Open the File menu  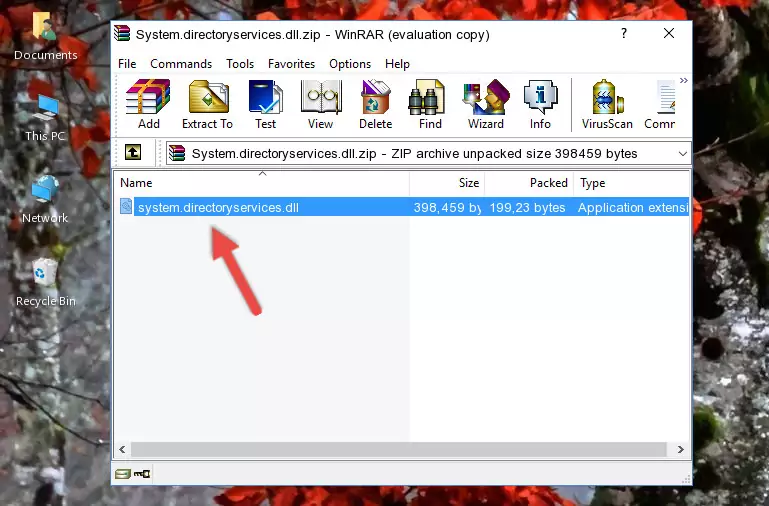pos(127,64)
